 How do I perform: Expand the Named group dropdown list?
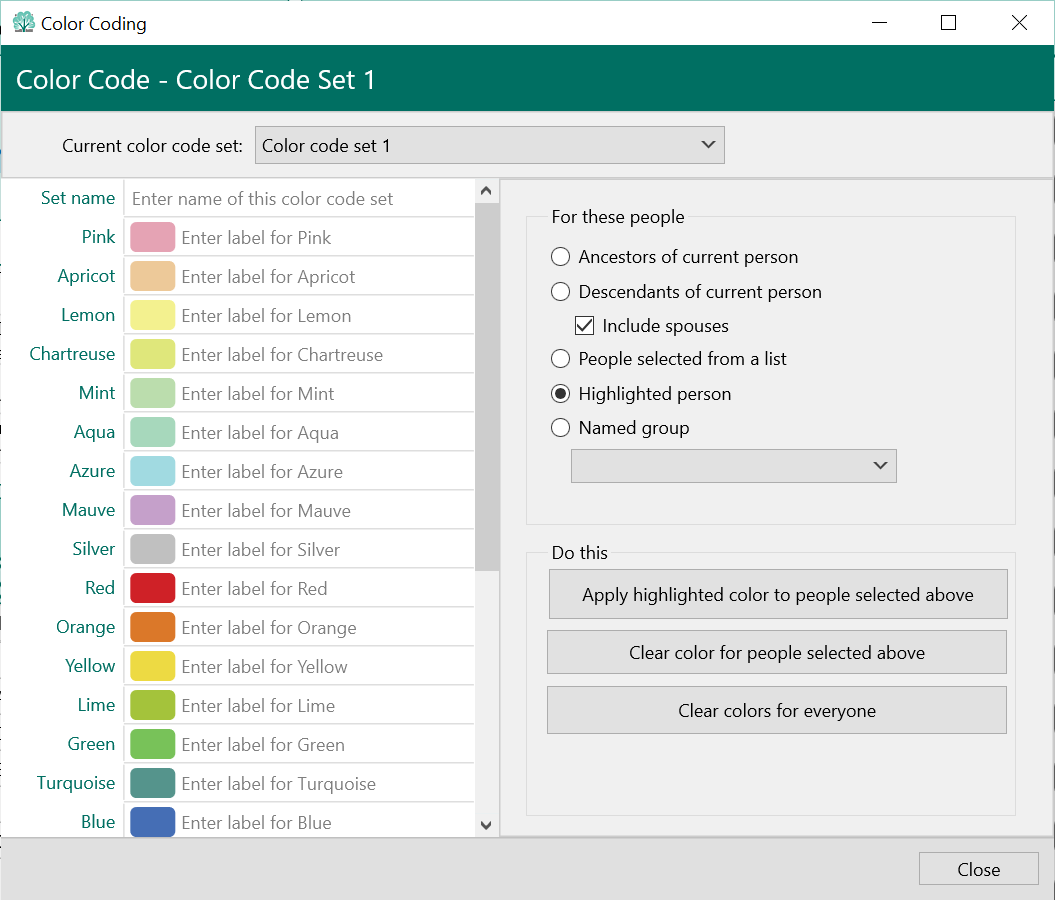[733, 466]
